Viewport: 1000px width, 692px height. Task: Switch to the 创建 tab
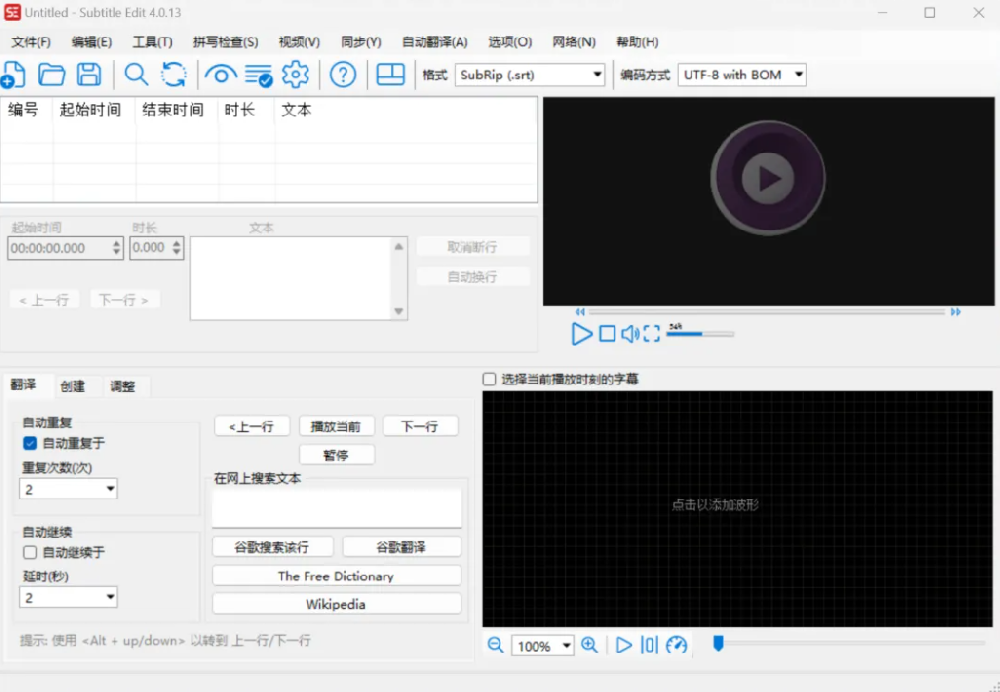[x=72, y=386]
